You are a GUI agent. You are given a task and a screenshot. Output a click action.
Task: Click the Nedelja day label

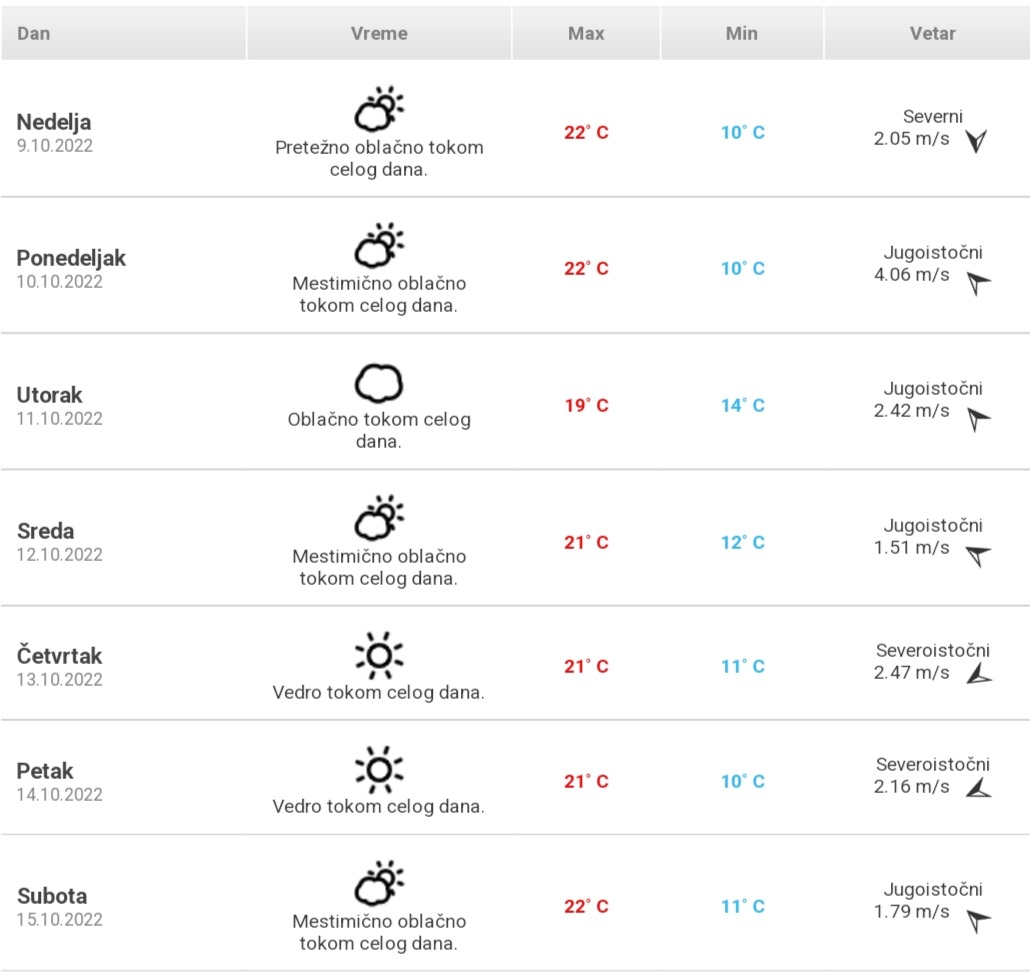[54, 122]
